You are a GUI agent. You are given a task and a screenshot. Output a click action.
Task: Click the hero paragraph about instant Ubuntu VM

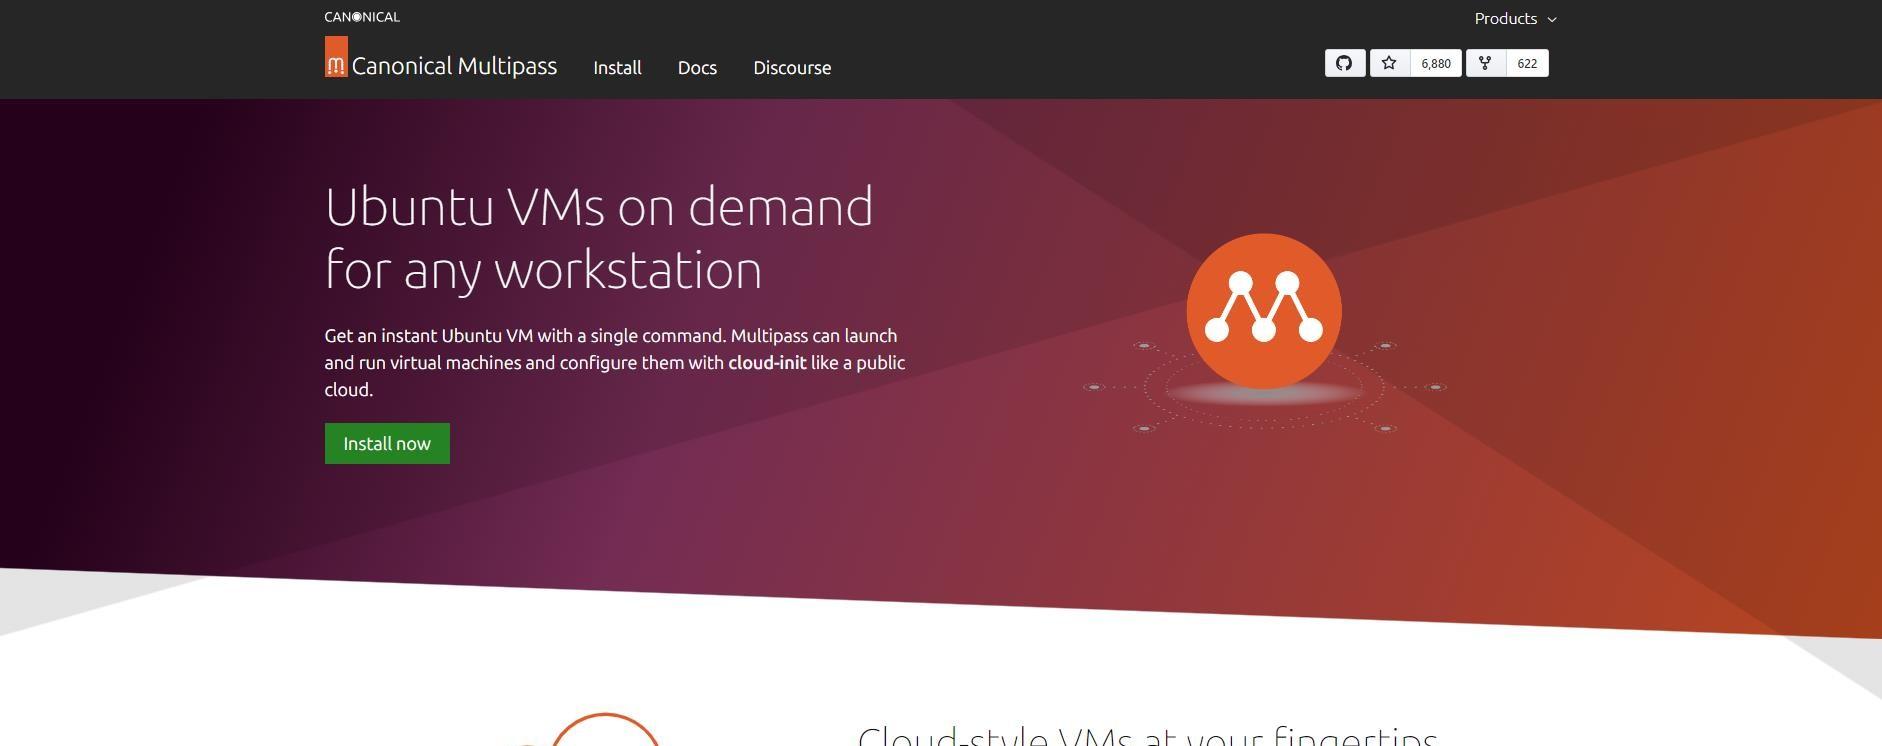614,363
